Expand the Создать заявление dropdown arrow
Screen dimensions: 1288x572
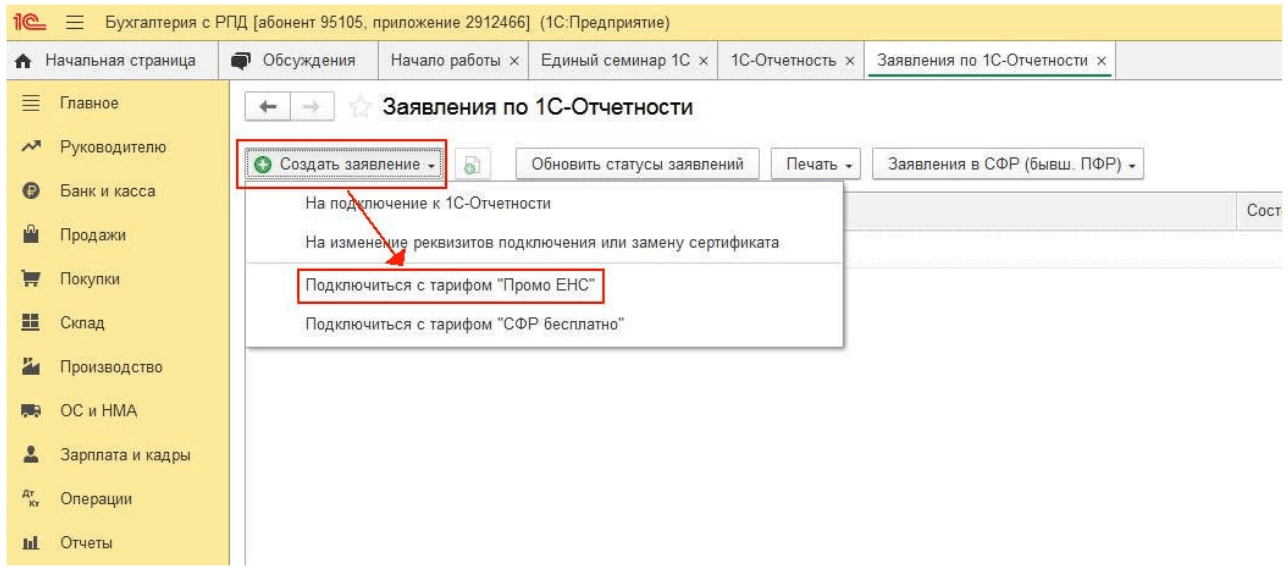[x=430, y=165]
